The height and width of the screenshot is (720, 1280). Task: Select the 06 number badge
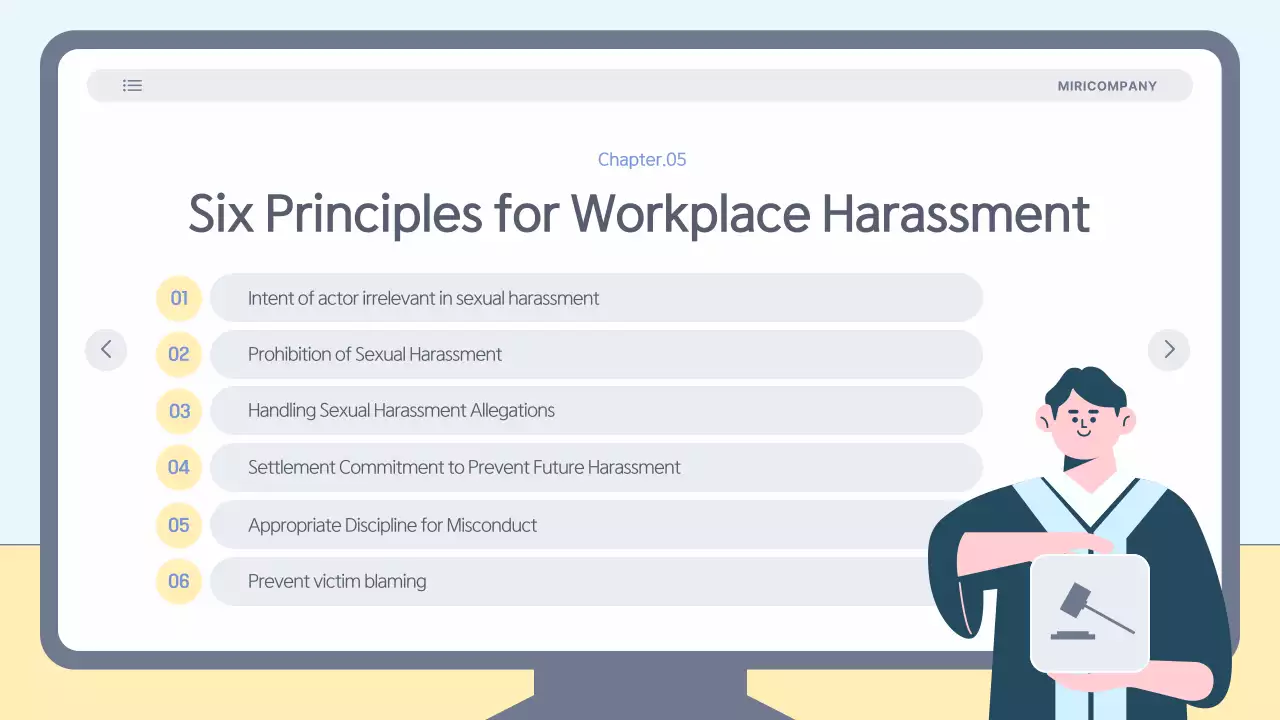[179, 581]
